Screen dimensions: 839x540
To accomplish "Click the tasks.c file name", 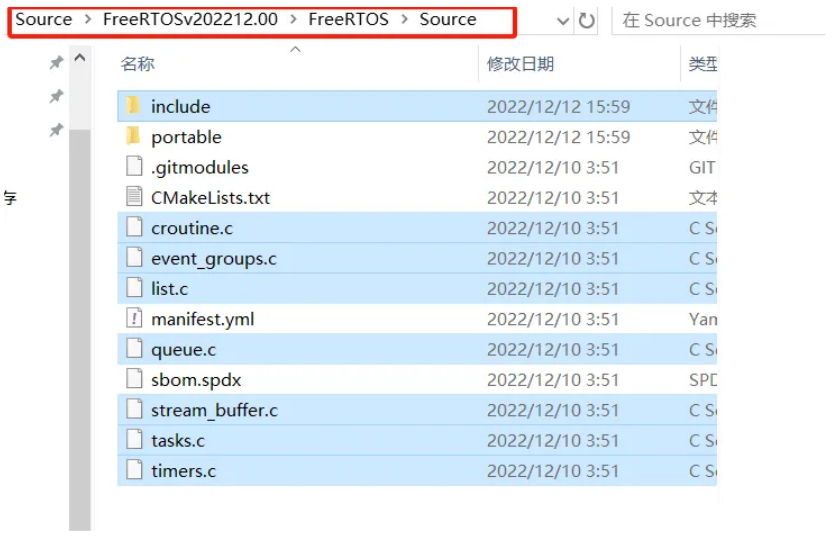I will click(x=178, y=441).
